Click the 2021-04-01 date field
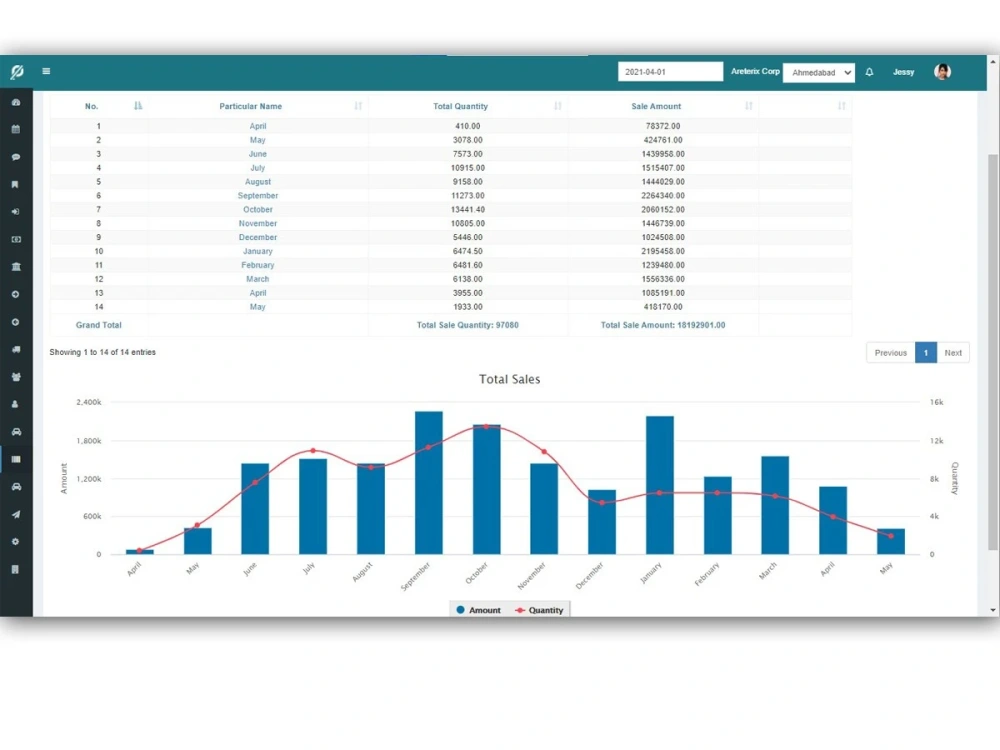Image resolution: width=1000 pixels, height=750 pixels. [670, 72]
